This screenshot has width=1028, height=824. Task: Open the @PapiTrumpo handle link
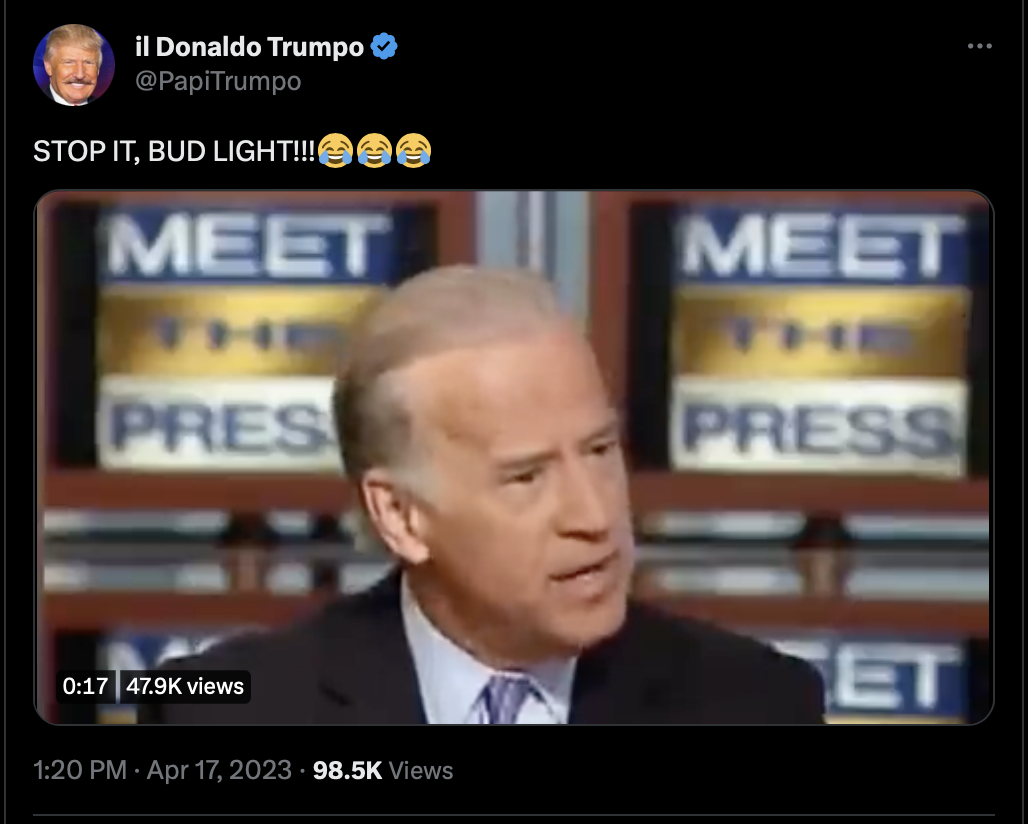pos(218,81)
